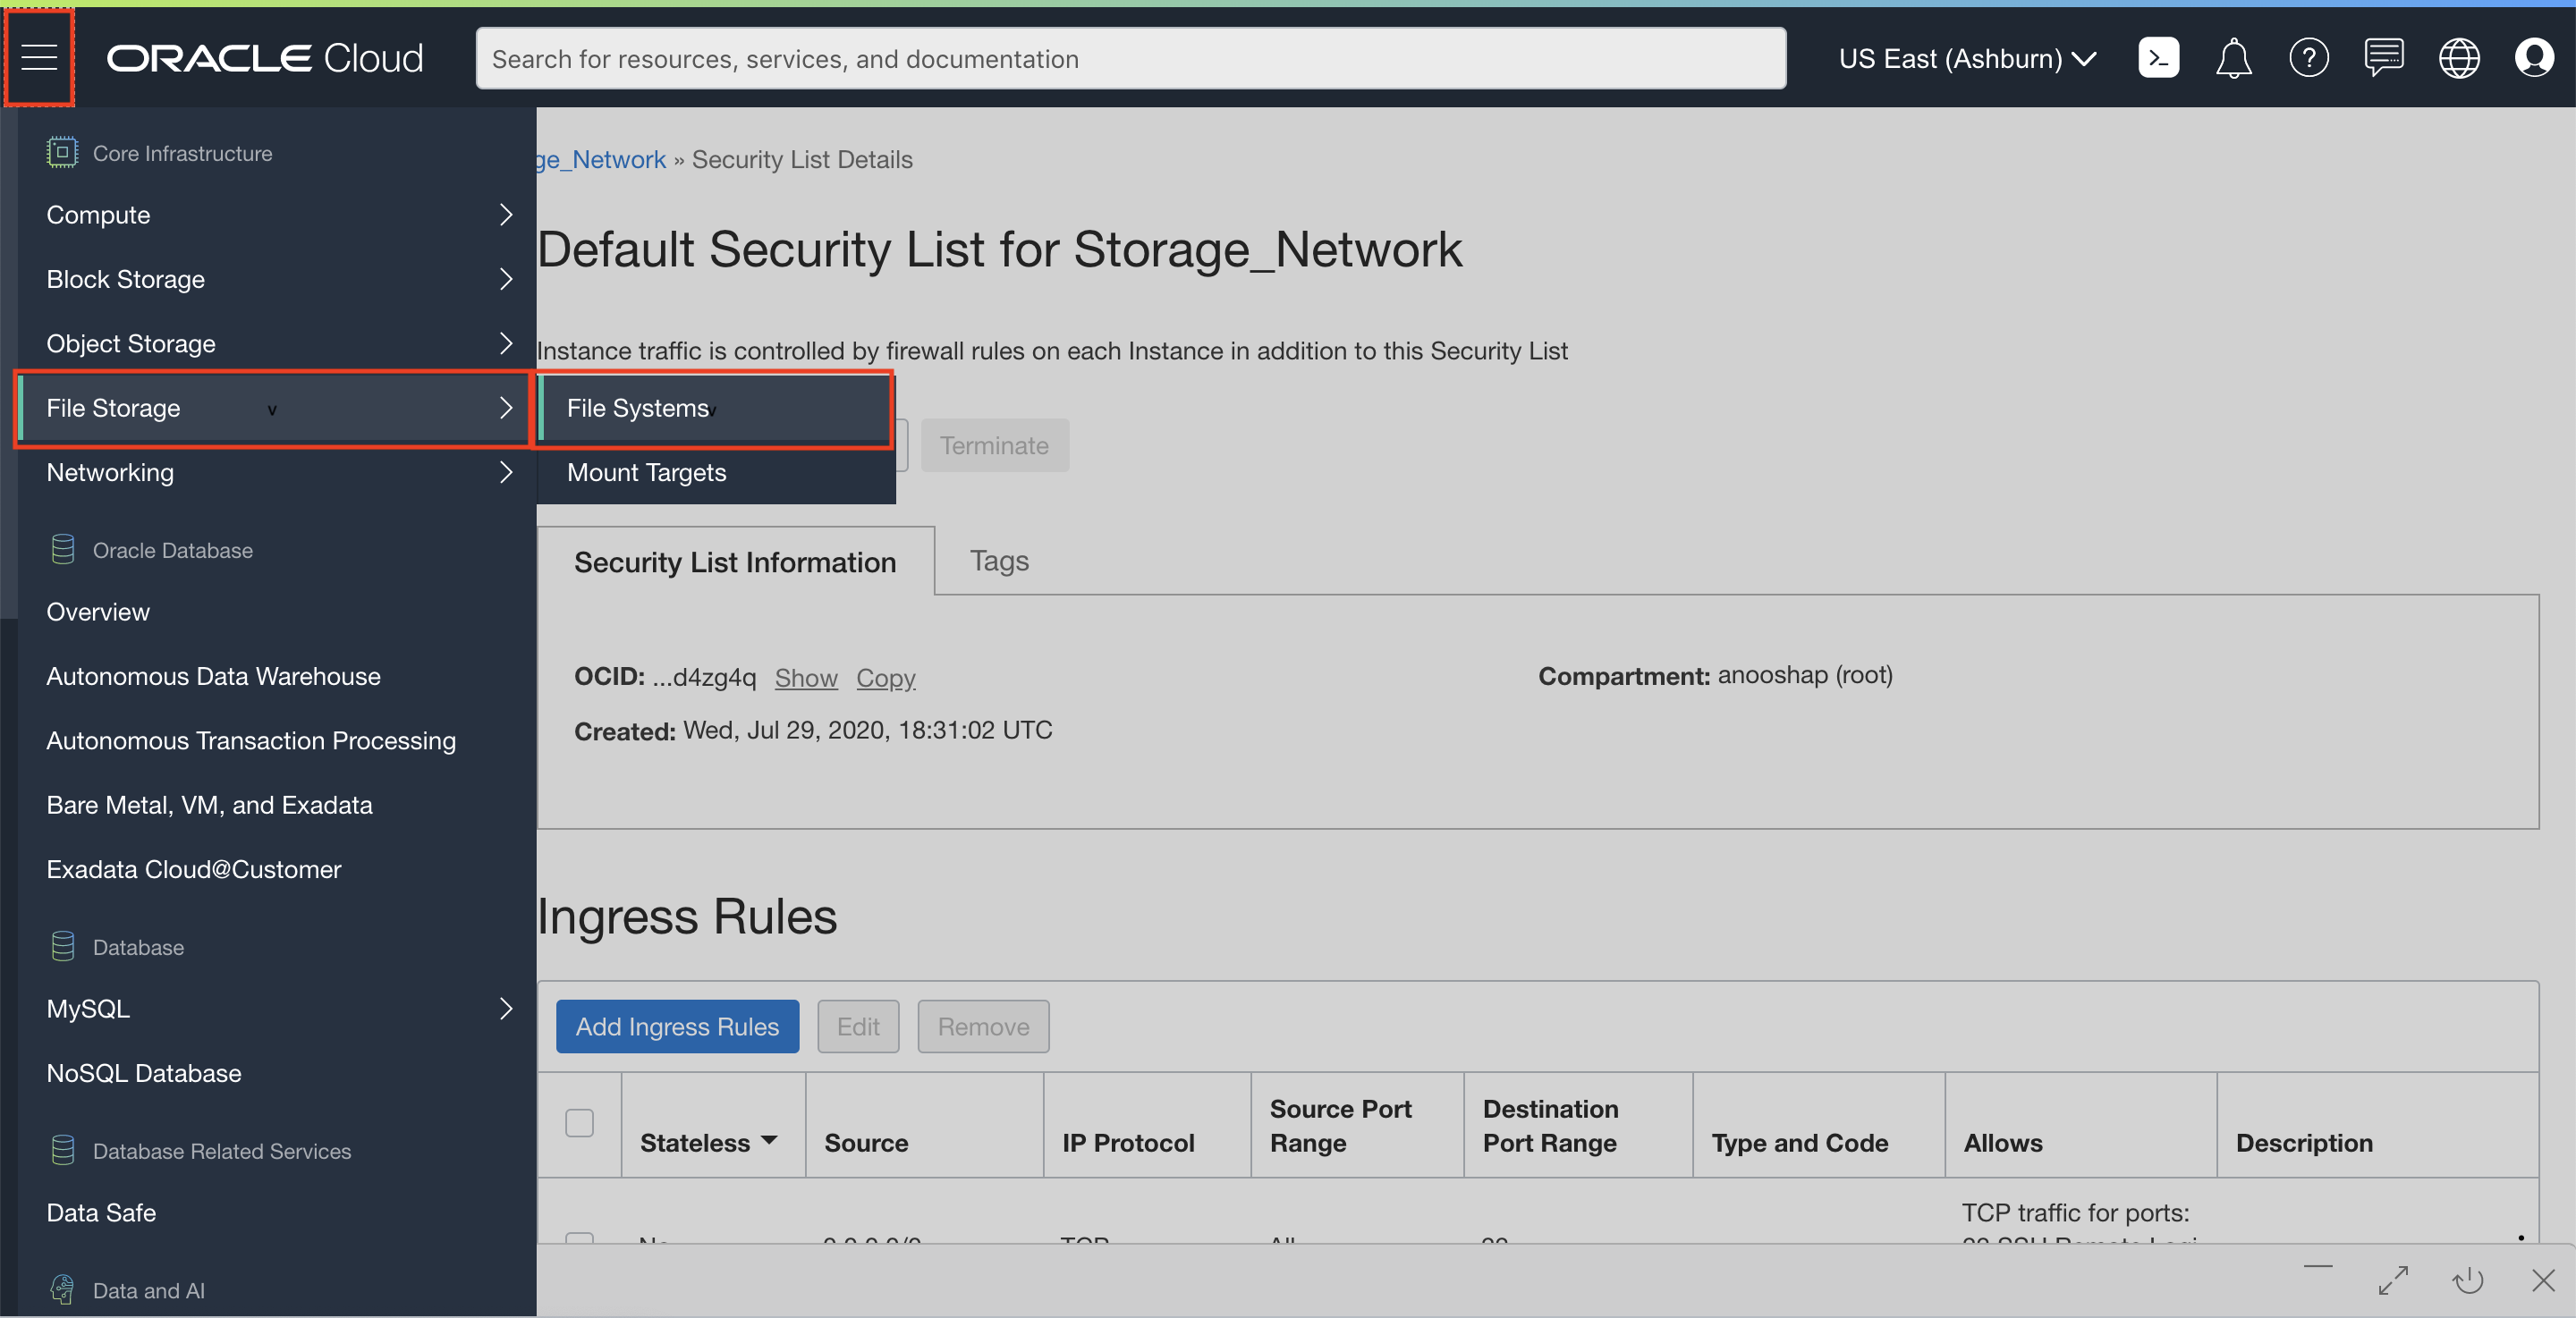This screenshot has width=2576, height=1318.
Task: Open the US East (Ashburn) region dropdown
Action: point(1966,59)
